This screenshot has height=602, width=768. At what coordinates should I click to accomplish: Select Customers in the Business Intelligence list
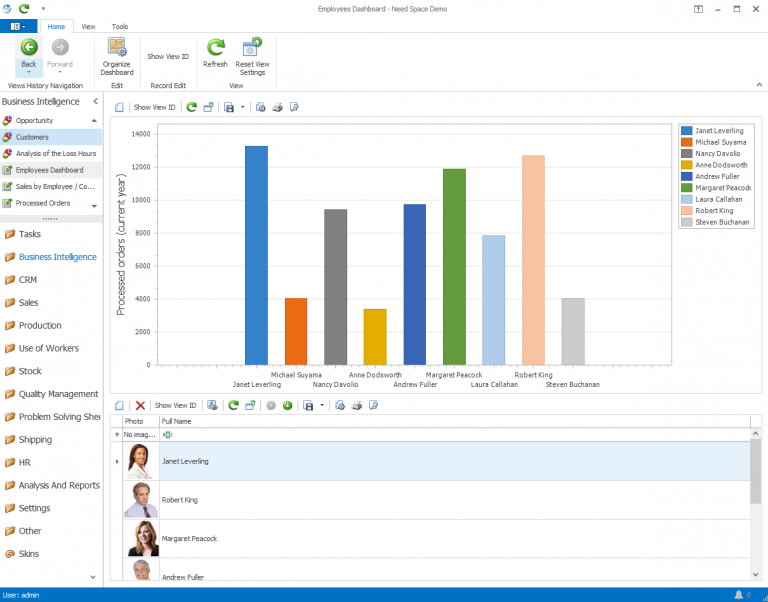click(x=32, y=137)
